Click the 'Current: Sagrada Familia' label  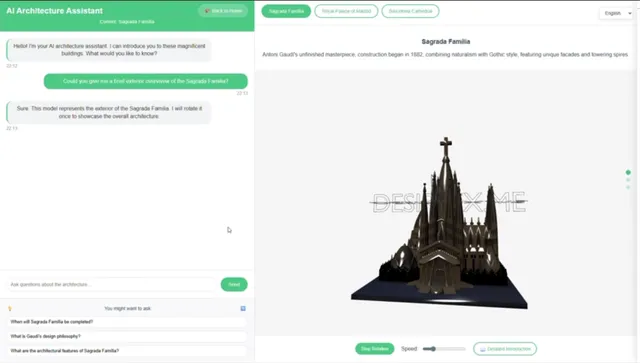127,22
